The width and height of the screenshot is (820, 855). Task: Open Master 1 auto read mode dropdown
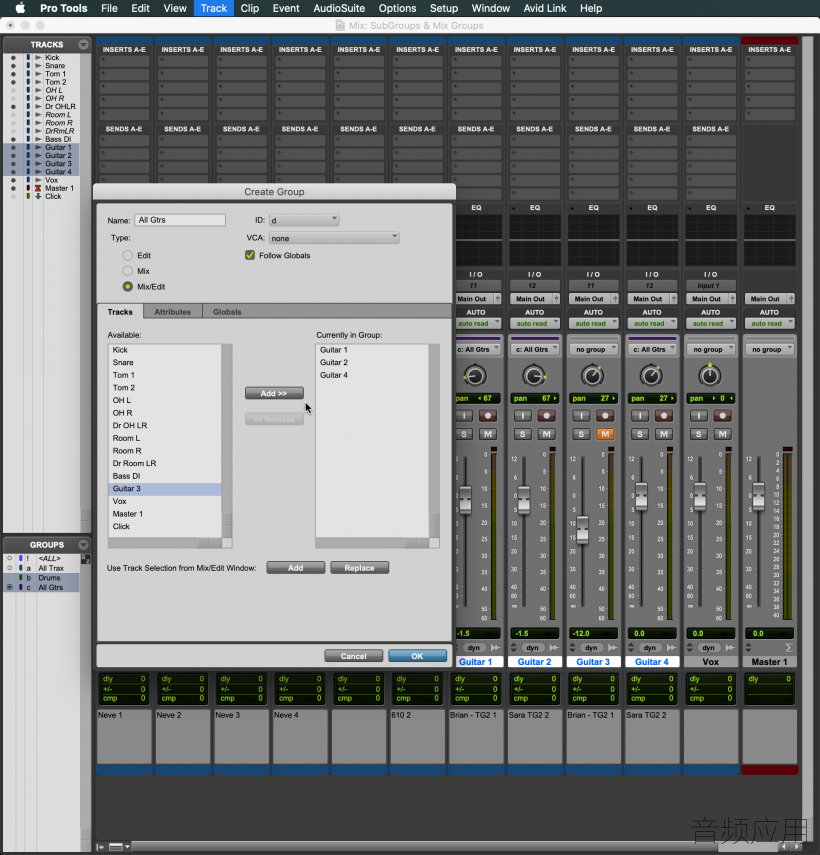(x=769, y=323)
